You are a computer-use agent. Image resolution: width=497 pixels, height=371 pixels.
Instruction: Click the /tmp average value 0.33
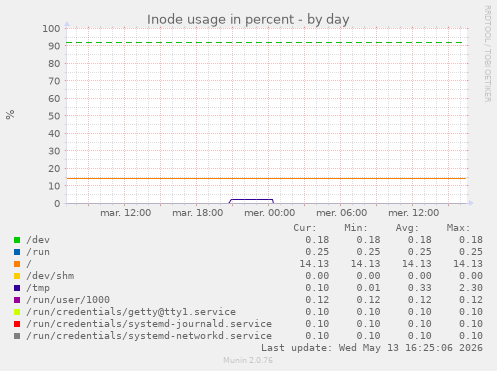coord(419,288)
